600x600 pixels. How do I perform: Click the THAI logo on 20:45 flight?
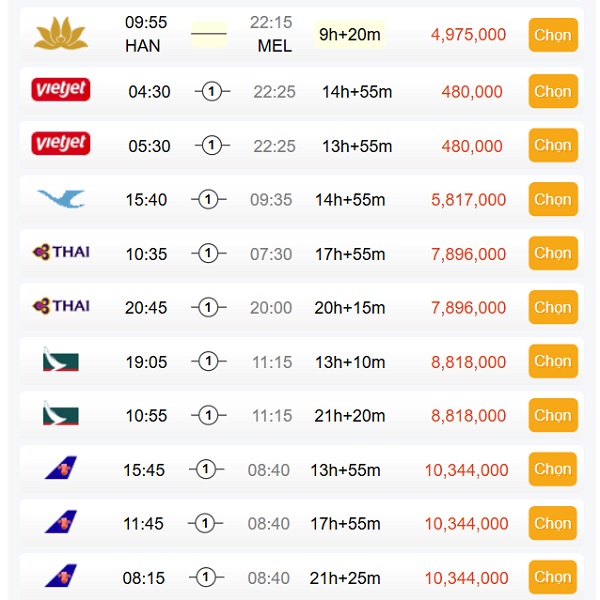[61, 306]
